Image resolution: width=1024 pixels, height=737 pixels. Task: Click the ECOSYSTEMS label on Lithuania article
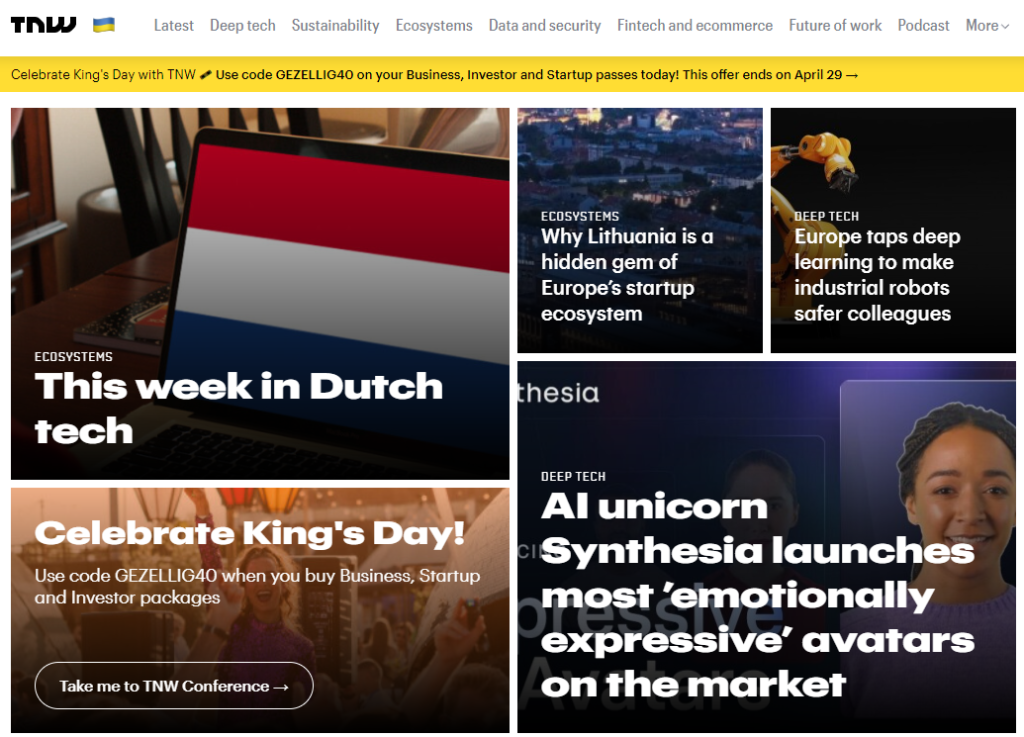(578, 216)
